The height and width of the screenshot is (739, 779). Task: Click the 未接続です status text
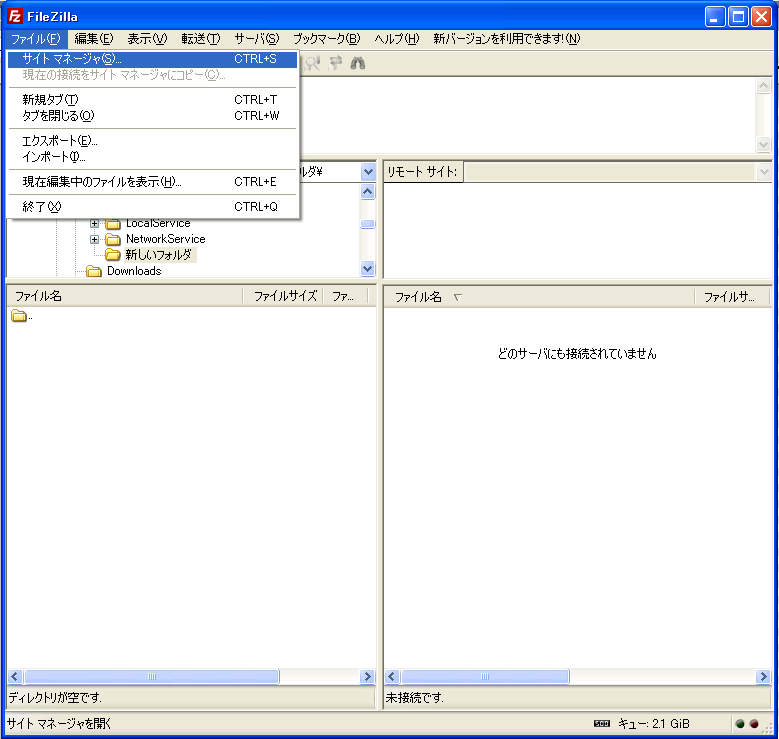pyautogui.click(x=414, y=698)
